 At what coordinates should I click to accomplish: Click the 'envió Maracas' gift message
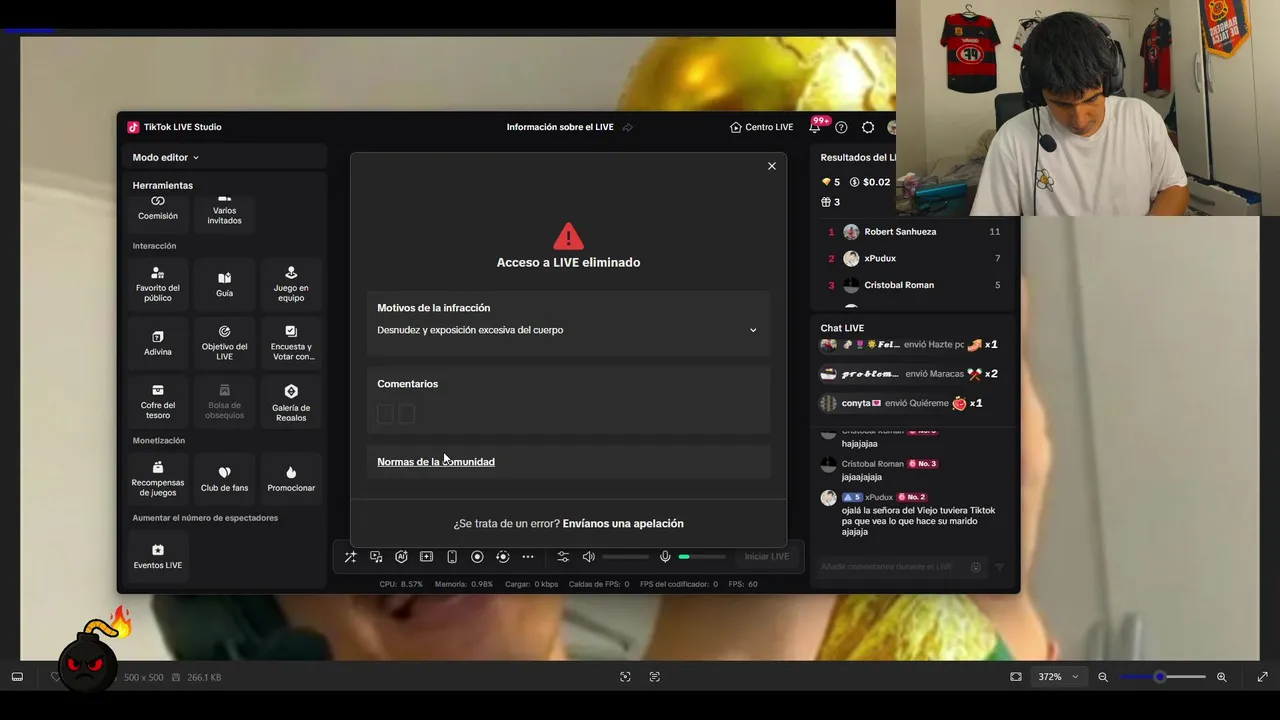pyautogui.click(x=909, y=374)
